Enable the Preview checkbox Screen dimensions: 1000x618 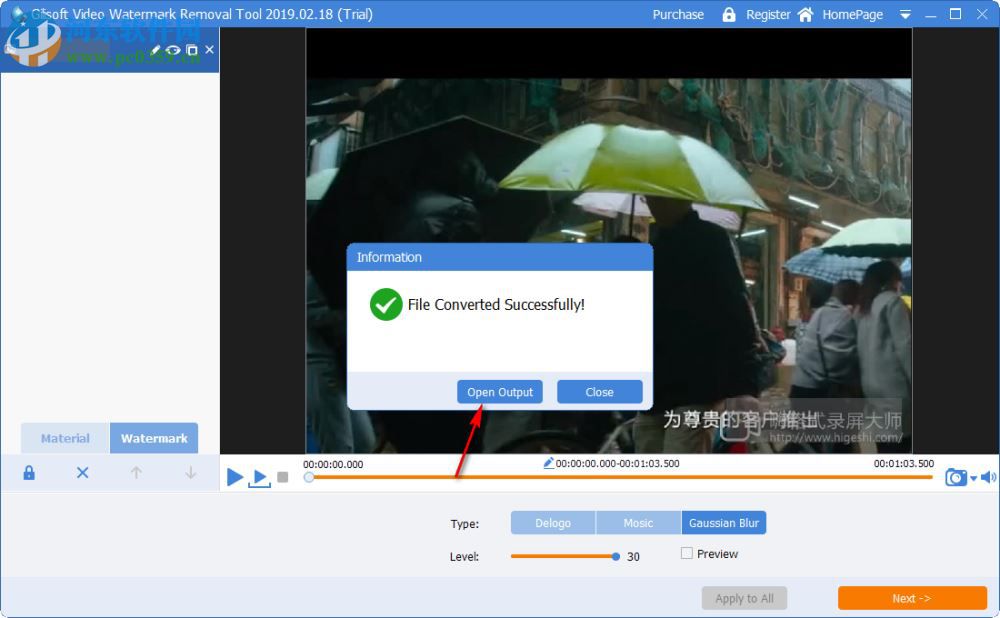coord(687,553)
